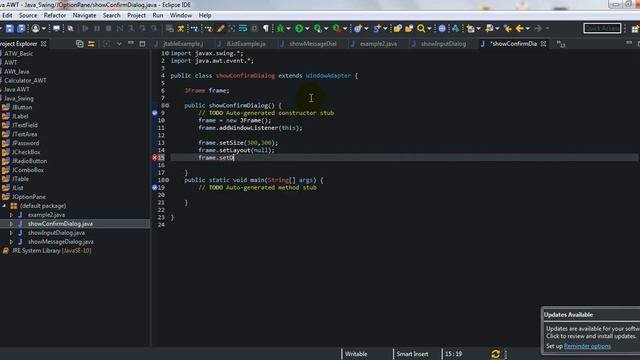Image resolution: width=640 pixels, height=360 pixels.
Task: Click the New Java Class icon
Action: point(377,28)
